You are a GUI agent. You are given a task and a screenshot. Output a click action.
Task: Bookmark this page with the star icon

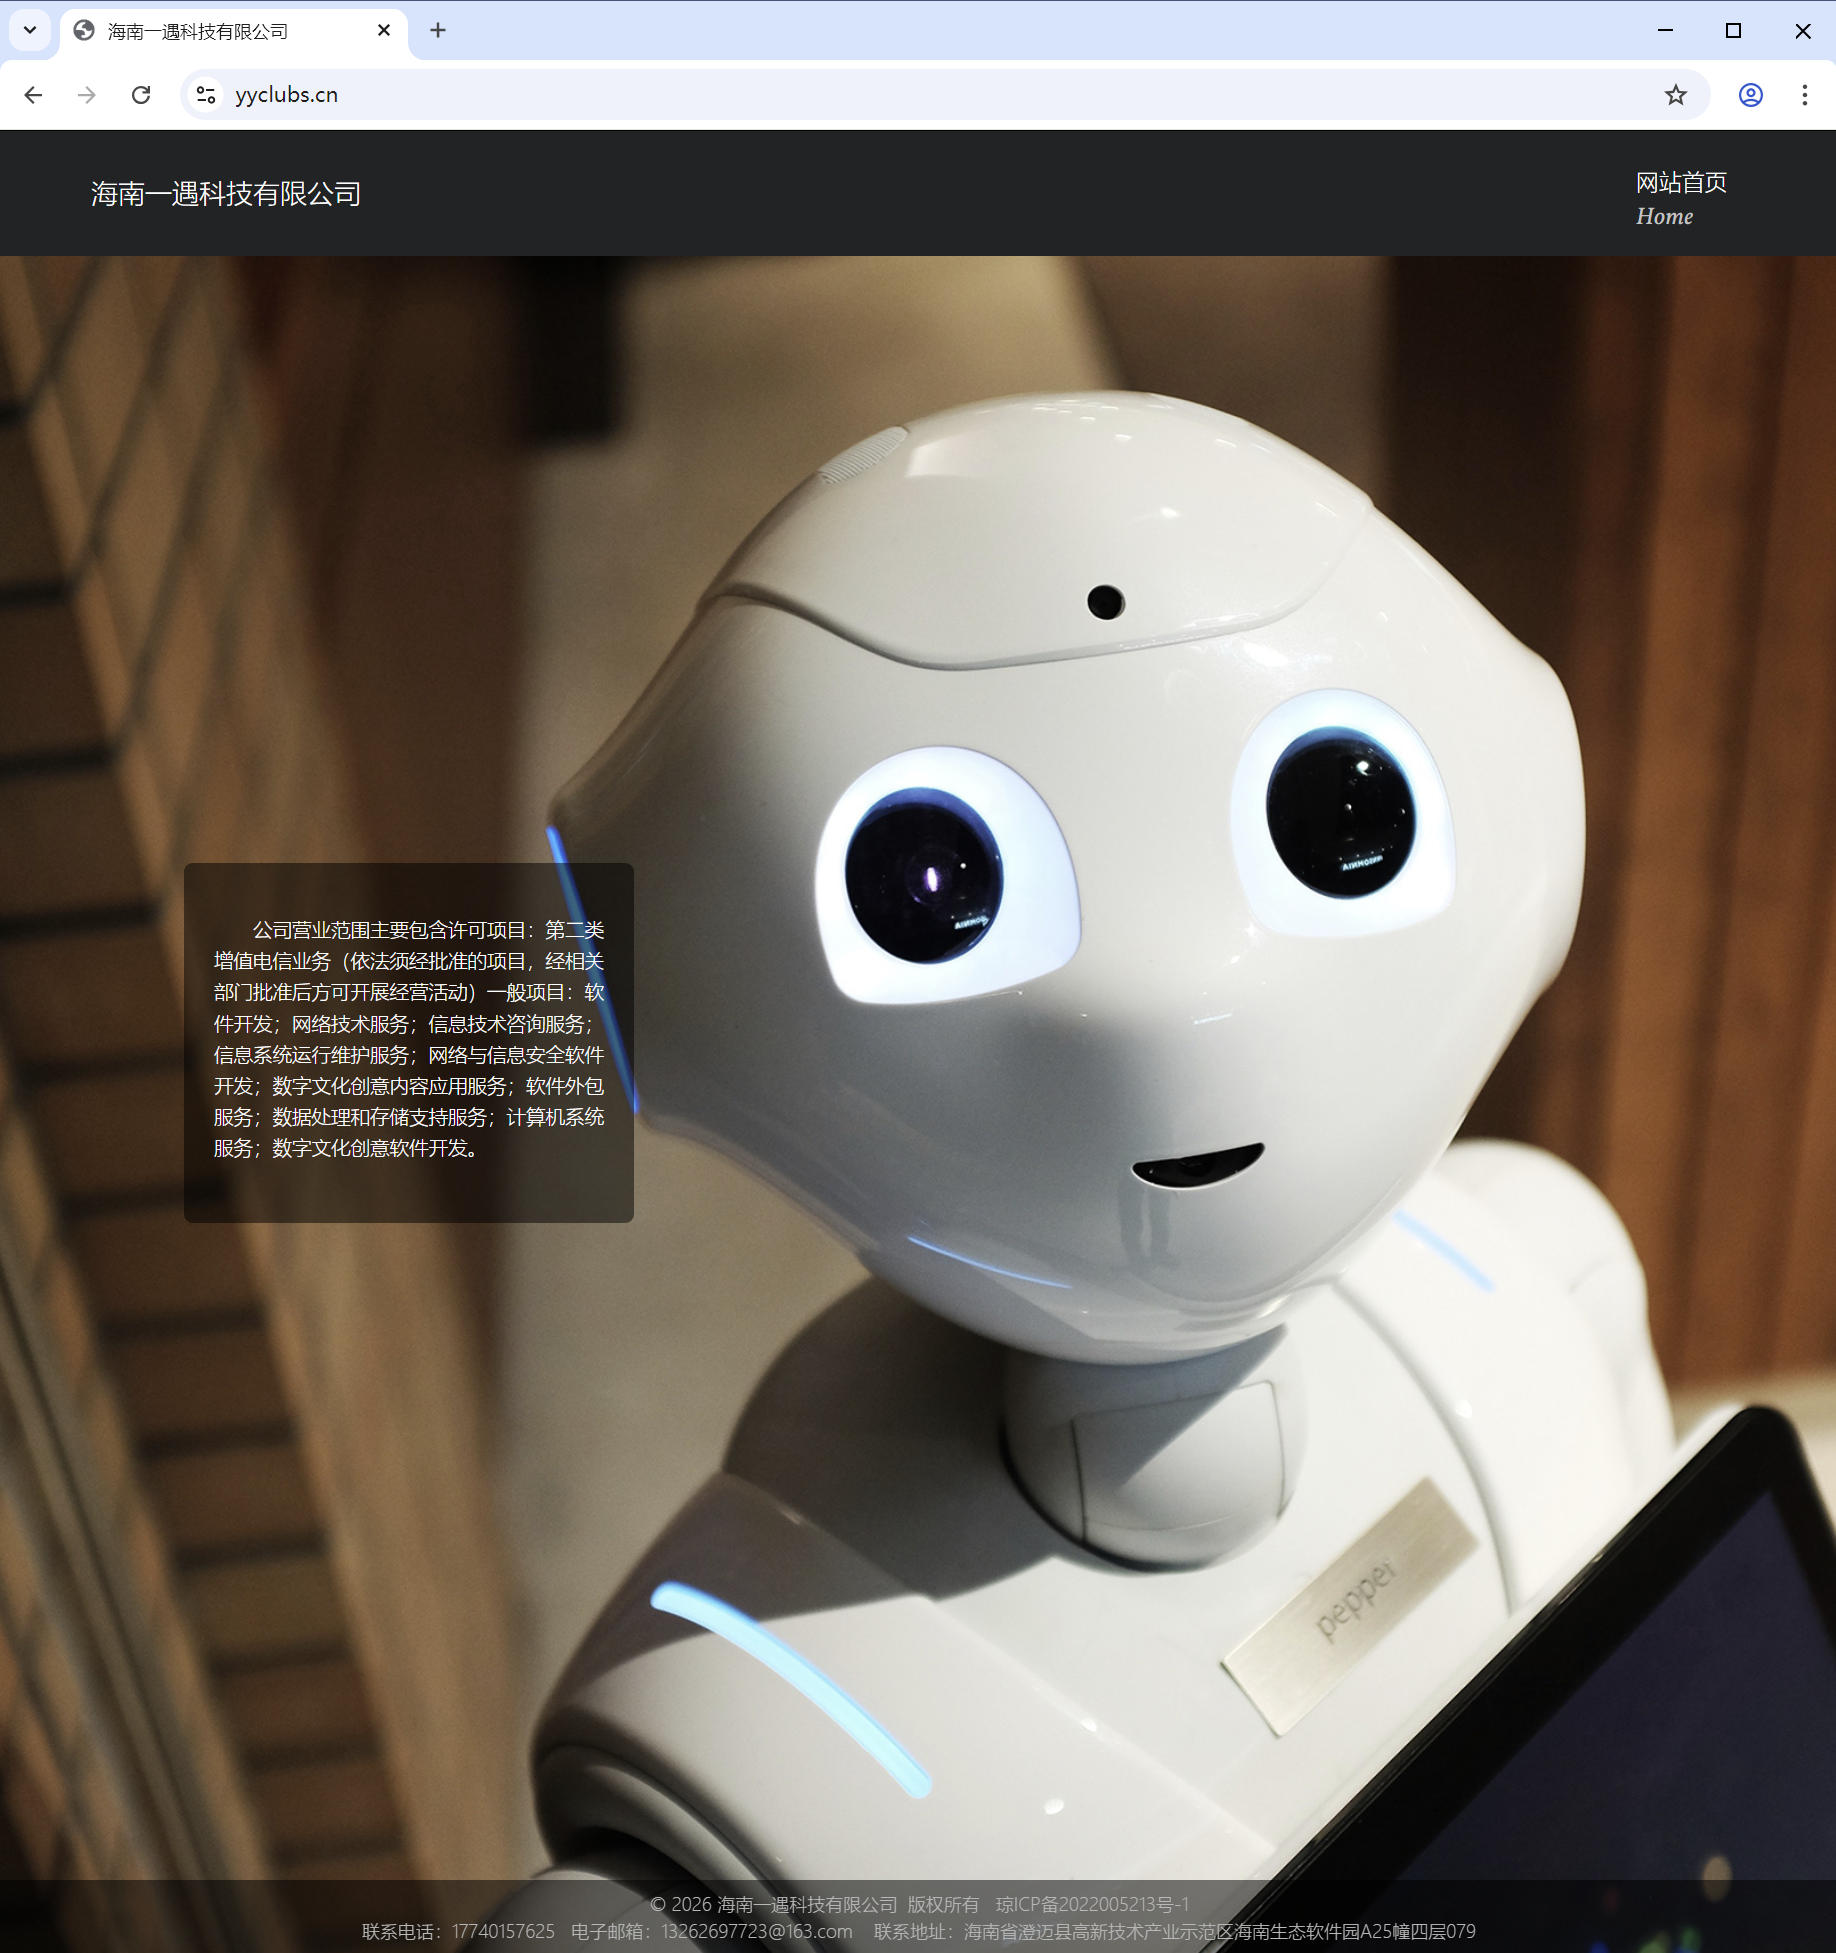click(1675, 95)
